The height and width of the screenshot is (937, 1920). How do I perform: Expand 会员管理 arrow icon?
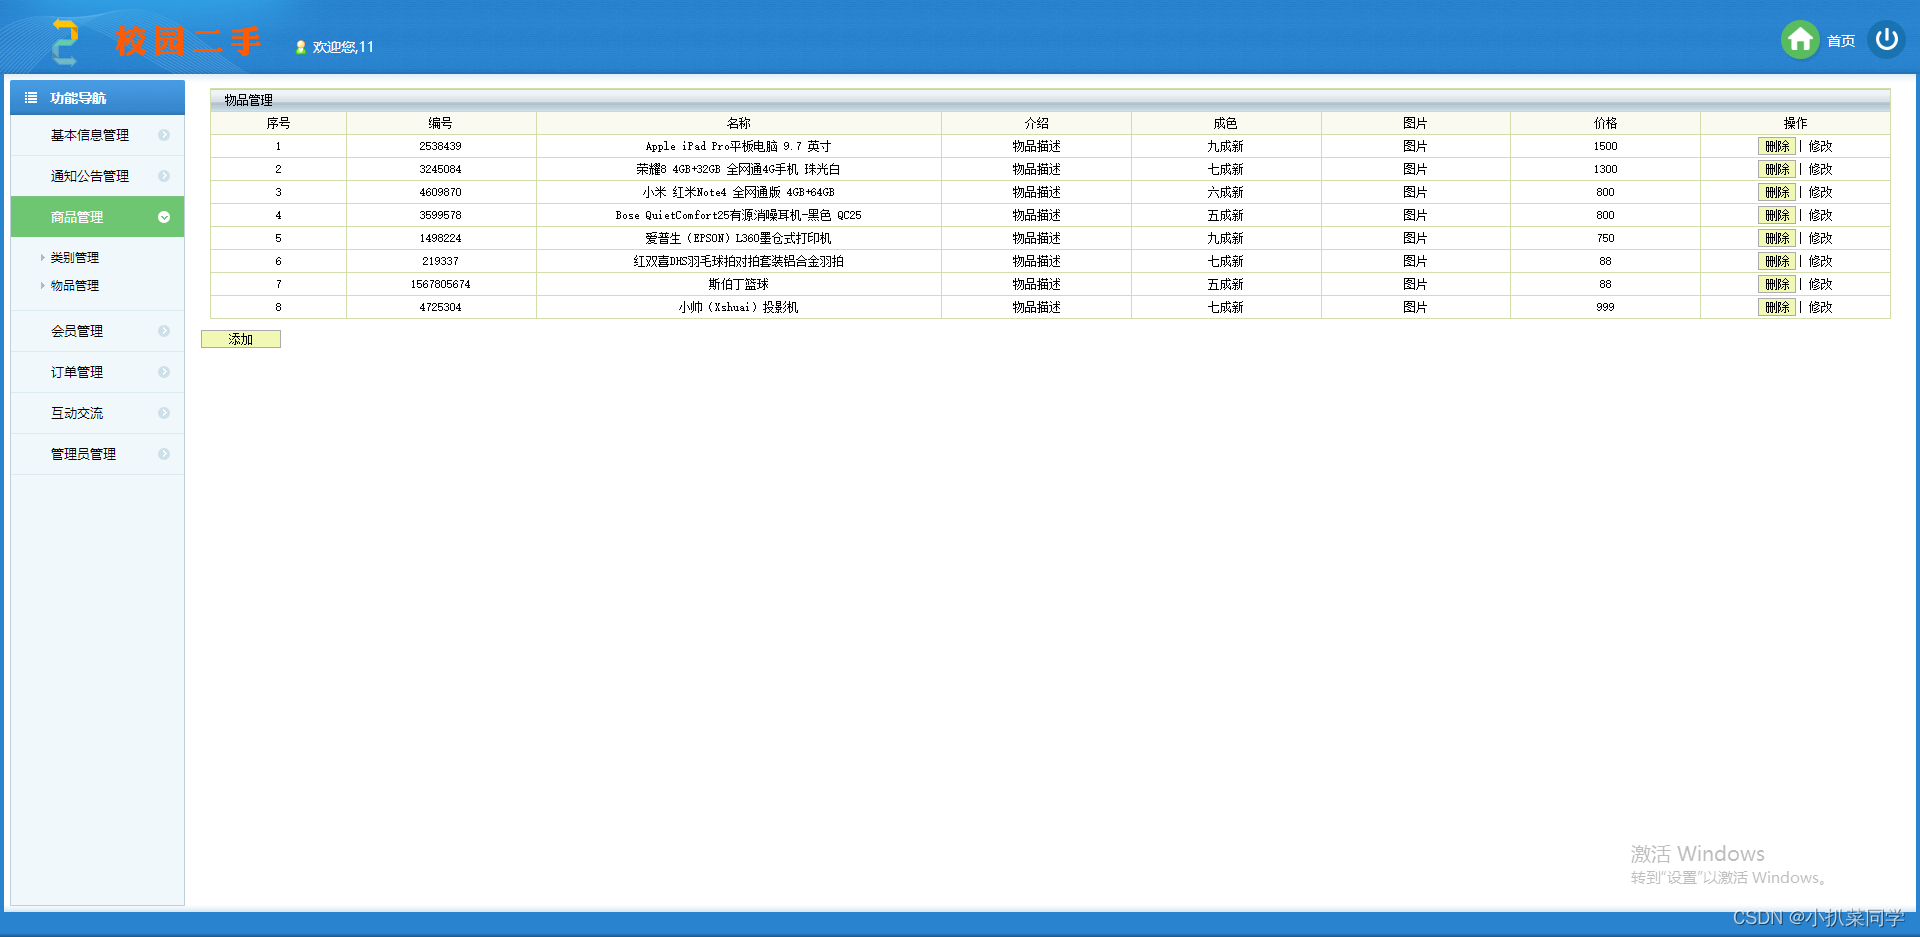164,331
